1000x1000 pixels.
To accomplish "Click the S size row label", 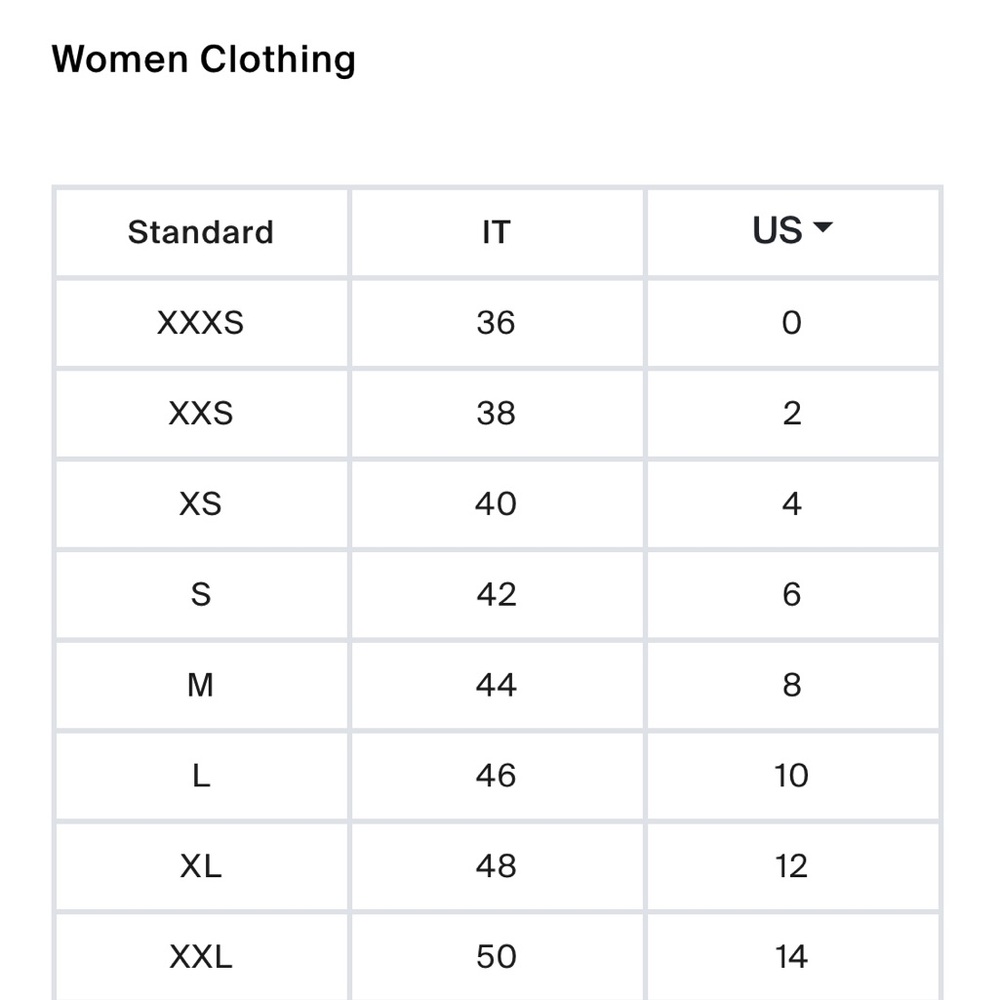I will tap(200, 594).
